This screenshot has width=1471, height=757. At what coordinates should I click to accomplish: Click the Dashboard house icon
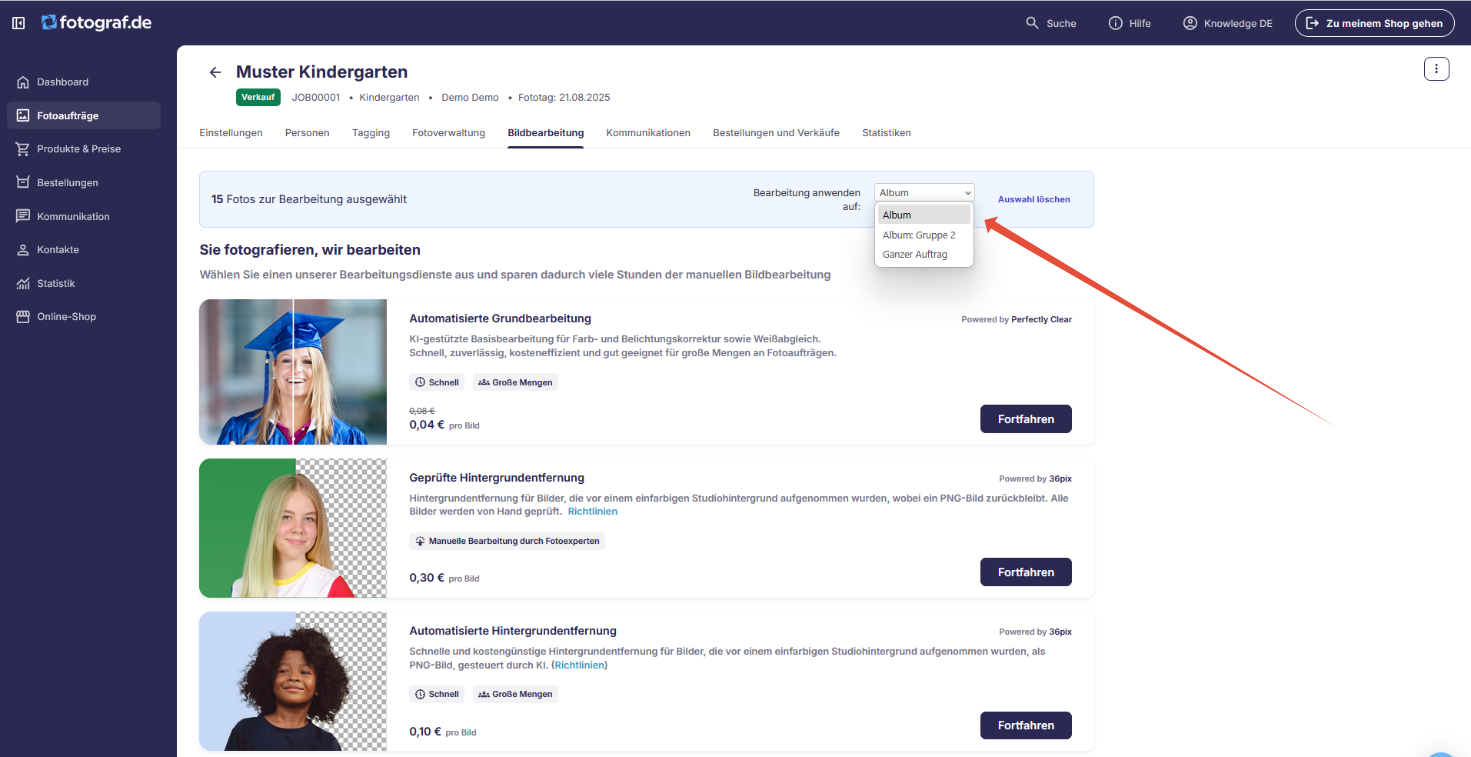pos(23,82)
